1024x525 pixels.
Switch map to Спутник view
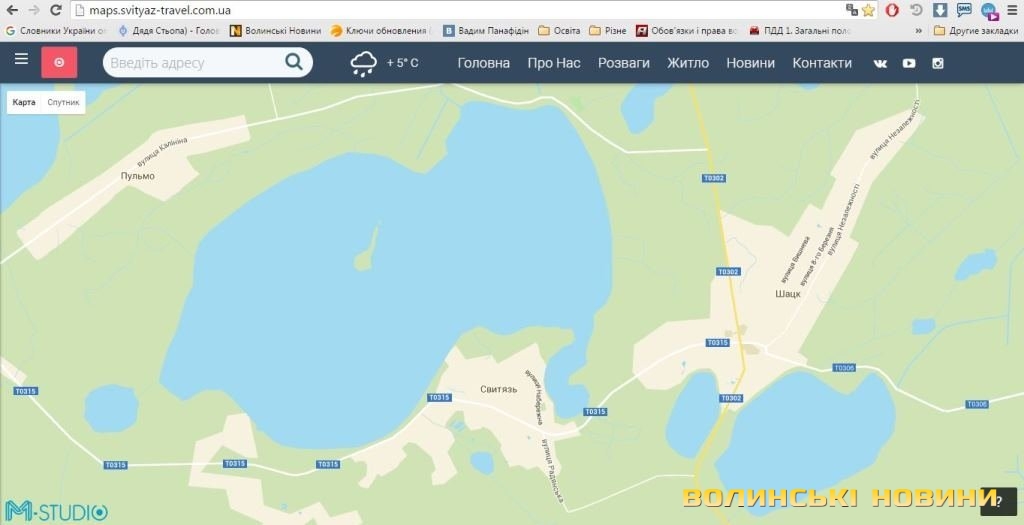(64, 102)
